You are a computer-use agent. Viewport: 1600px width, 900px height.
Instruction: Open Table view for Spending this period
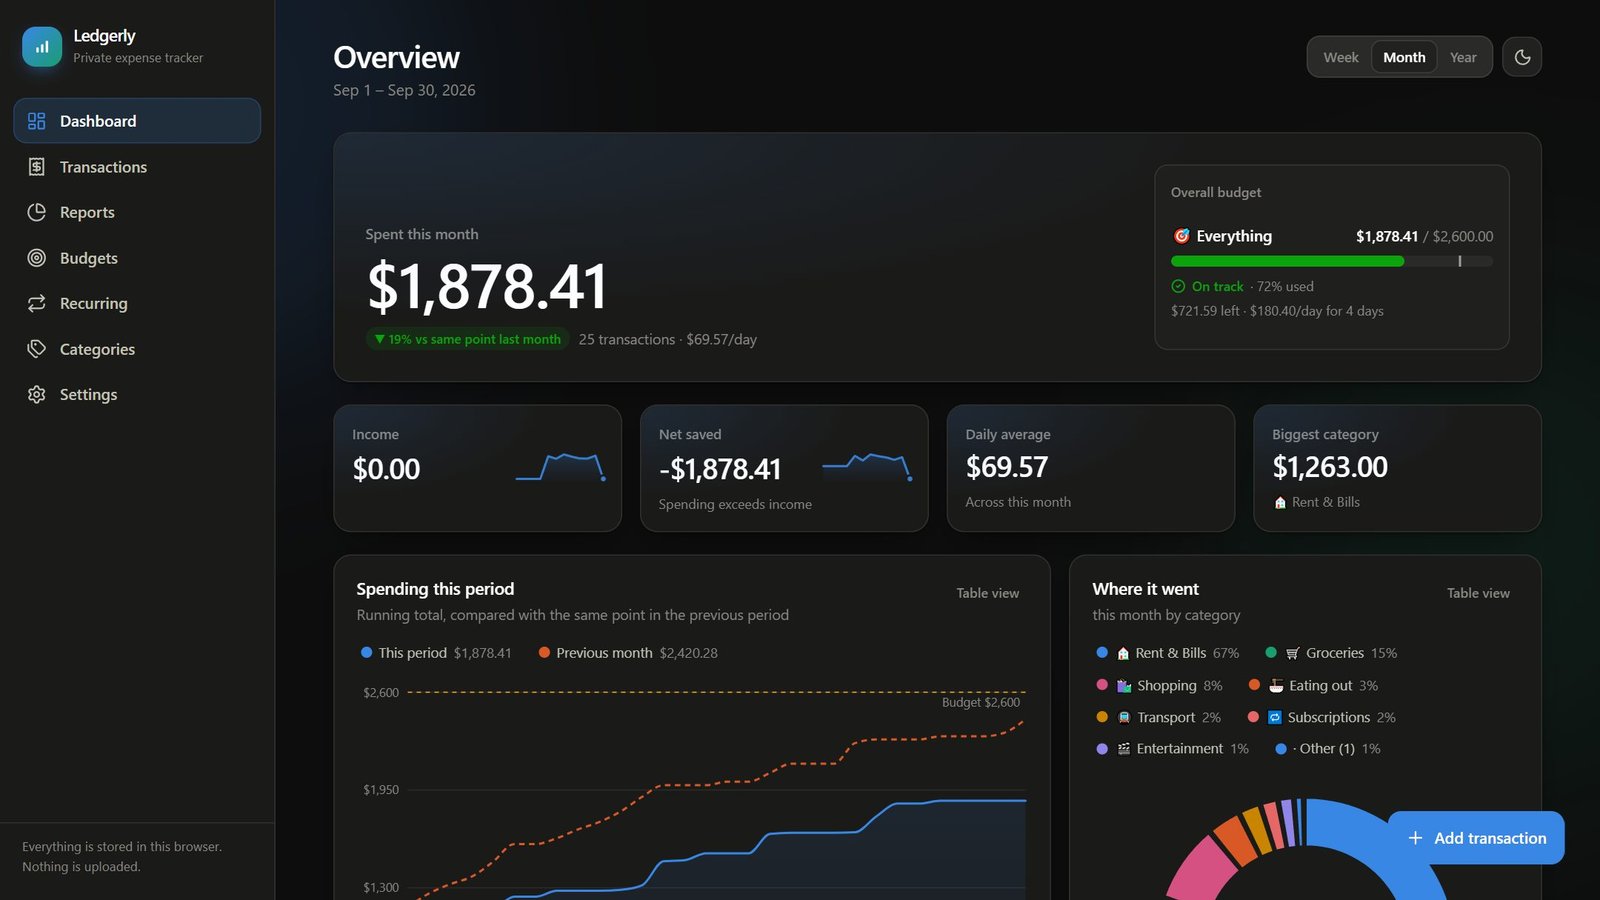(x=988, y=593)
